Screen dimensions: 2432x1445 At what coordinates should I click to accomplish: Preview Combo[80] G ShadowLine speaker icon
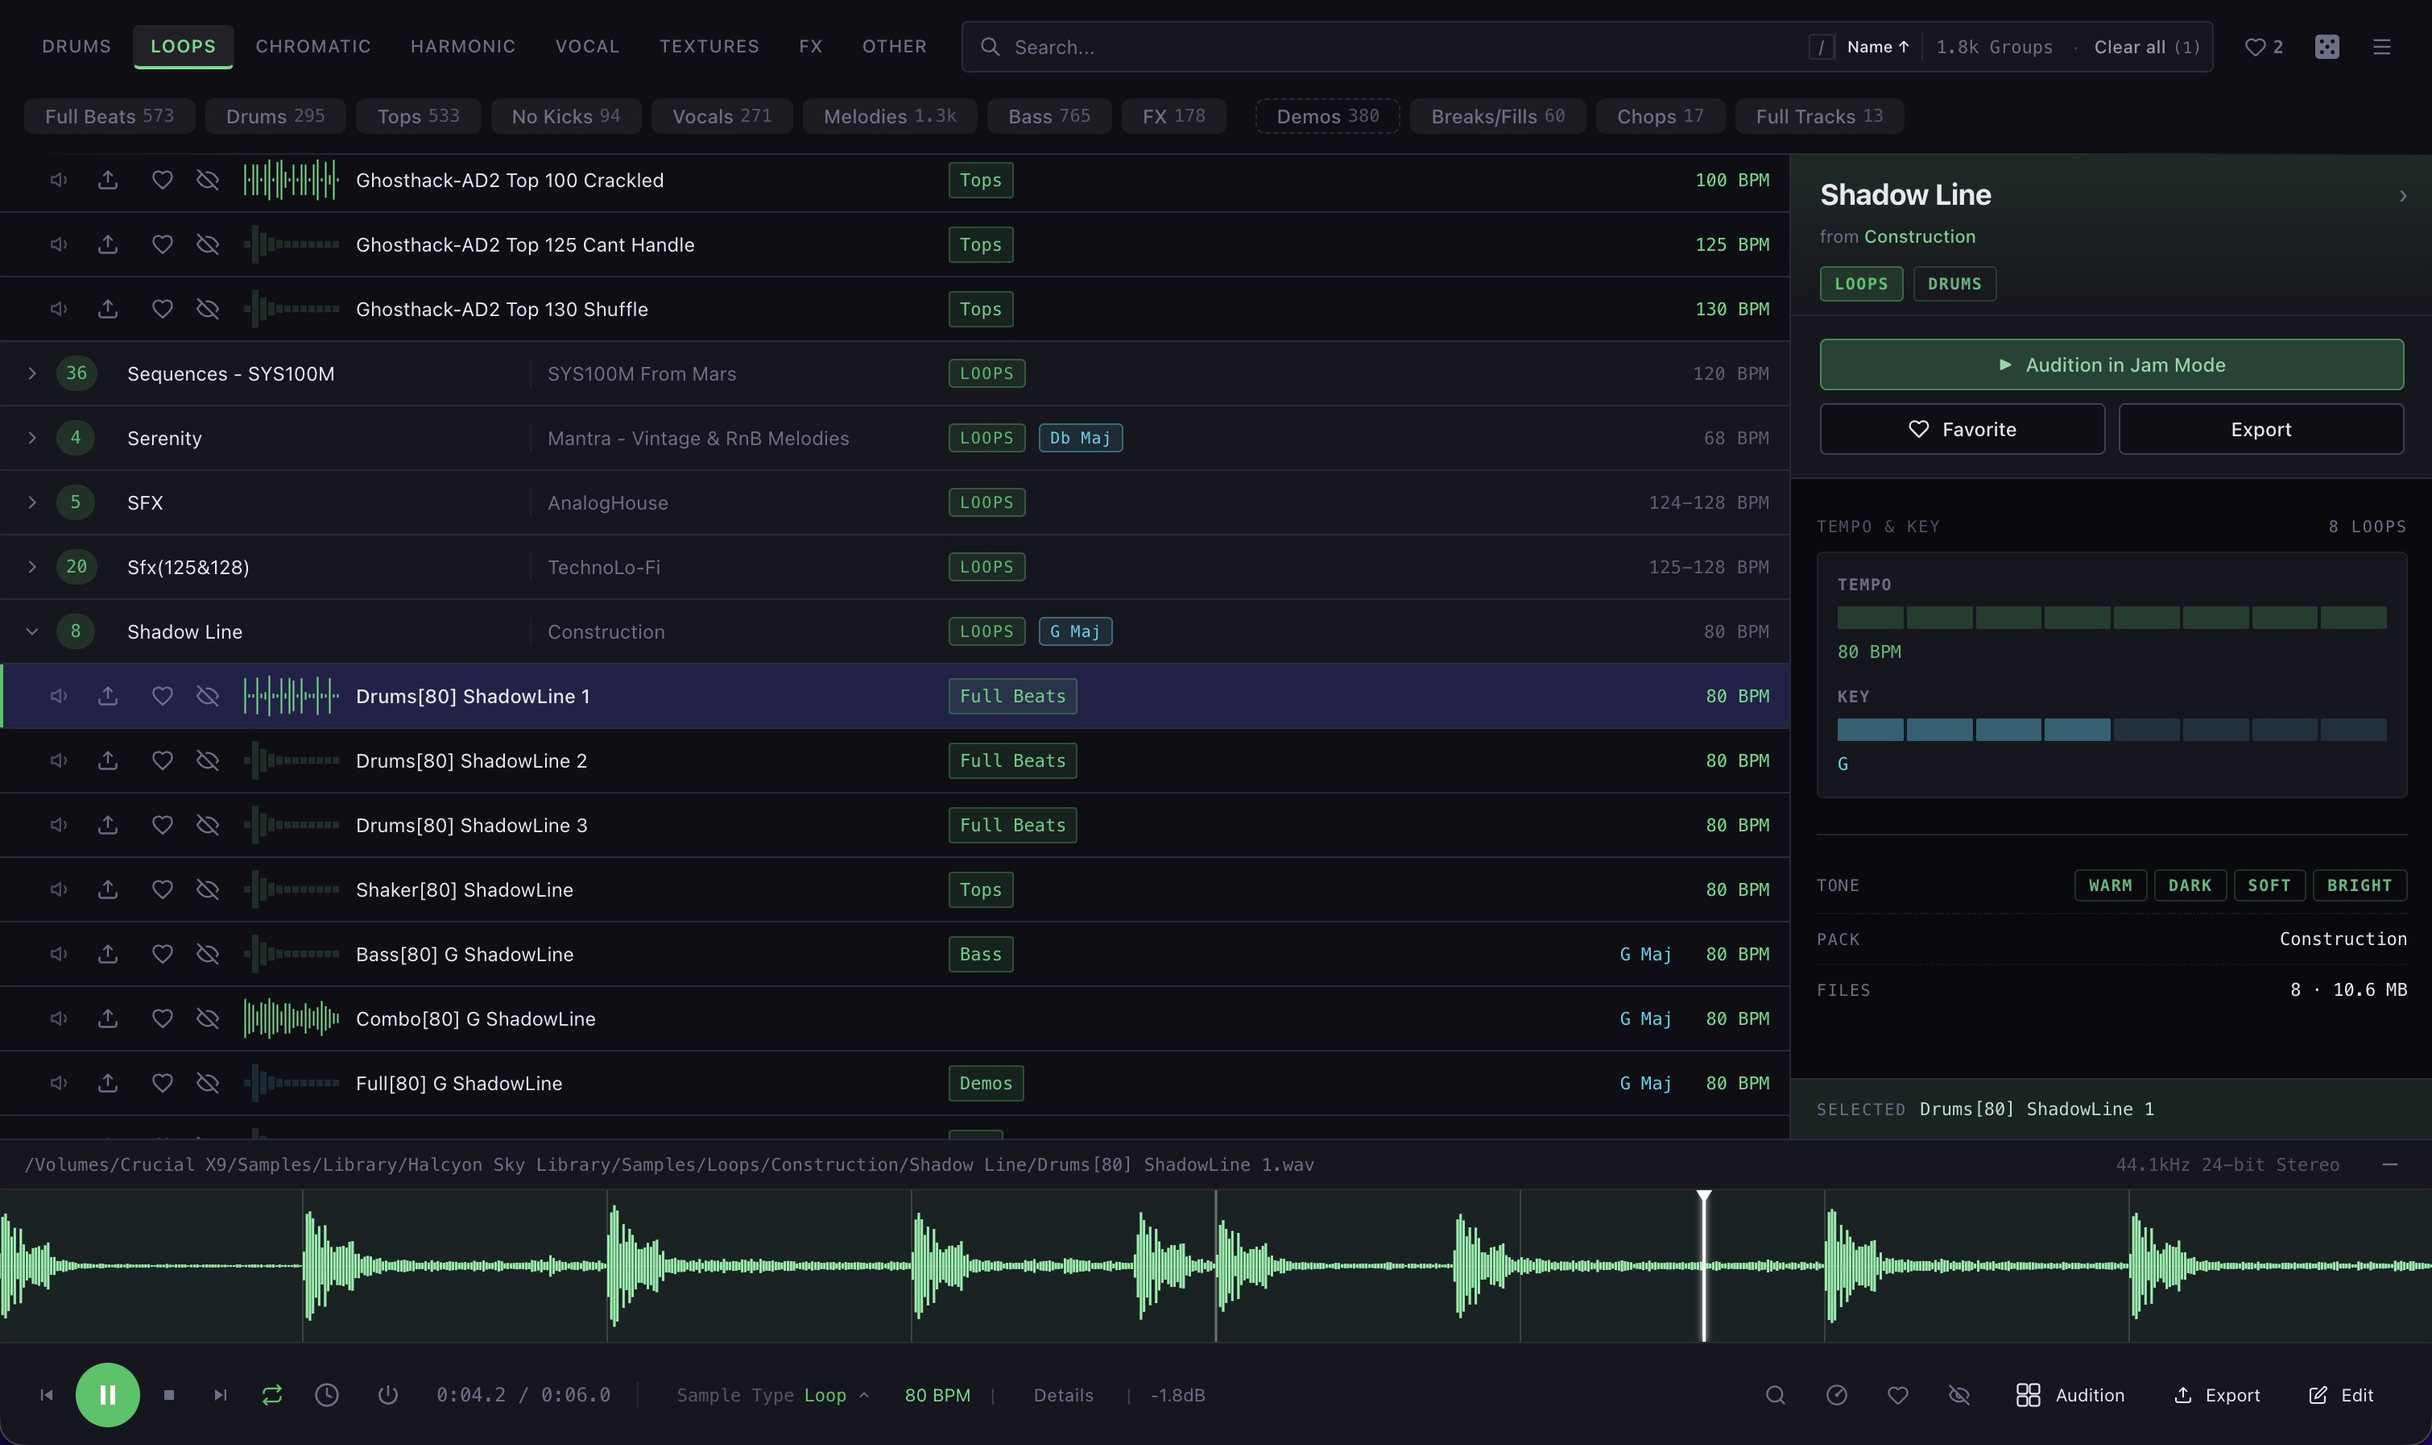(59, 1019)
